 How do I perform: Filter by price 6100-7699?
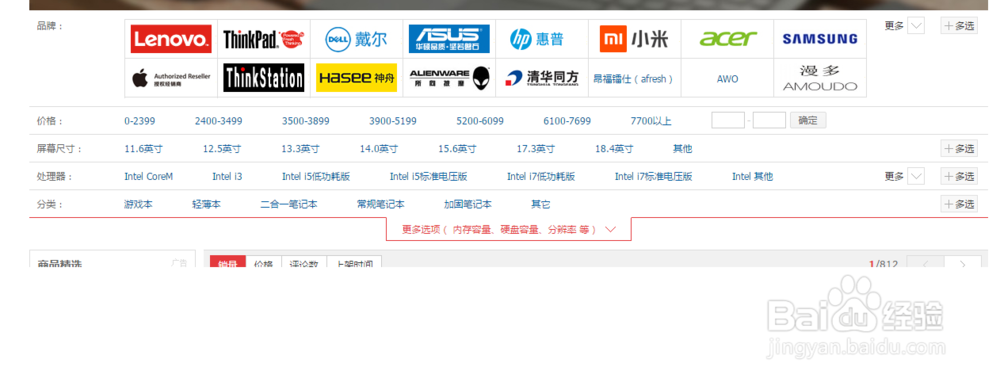click(567, 121)
